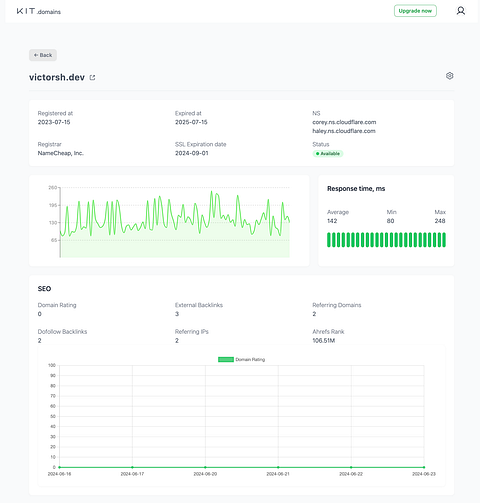Viewport: 480px width, 503px height.
Task: Click haley.ns.cloudflare.com nameserver text
Action: [x=344, y=131]
